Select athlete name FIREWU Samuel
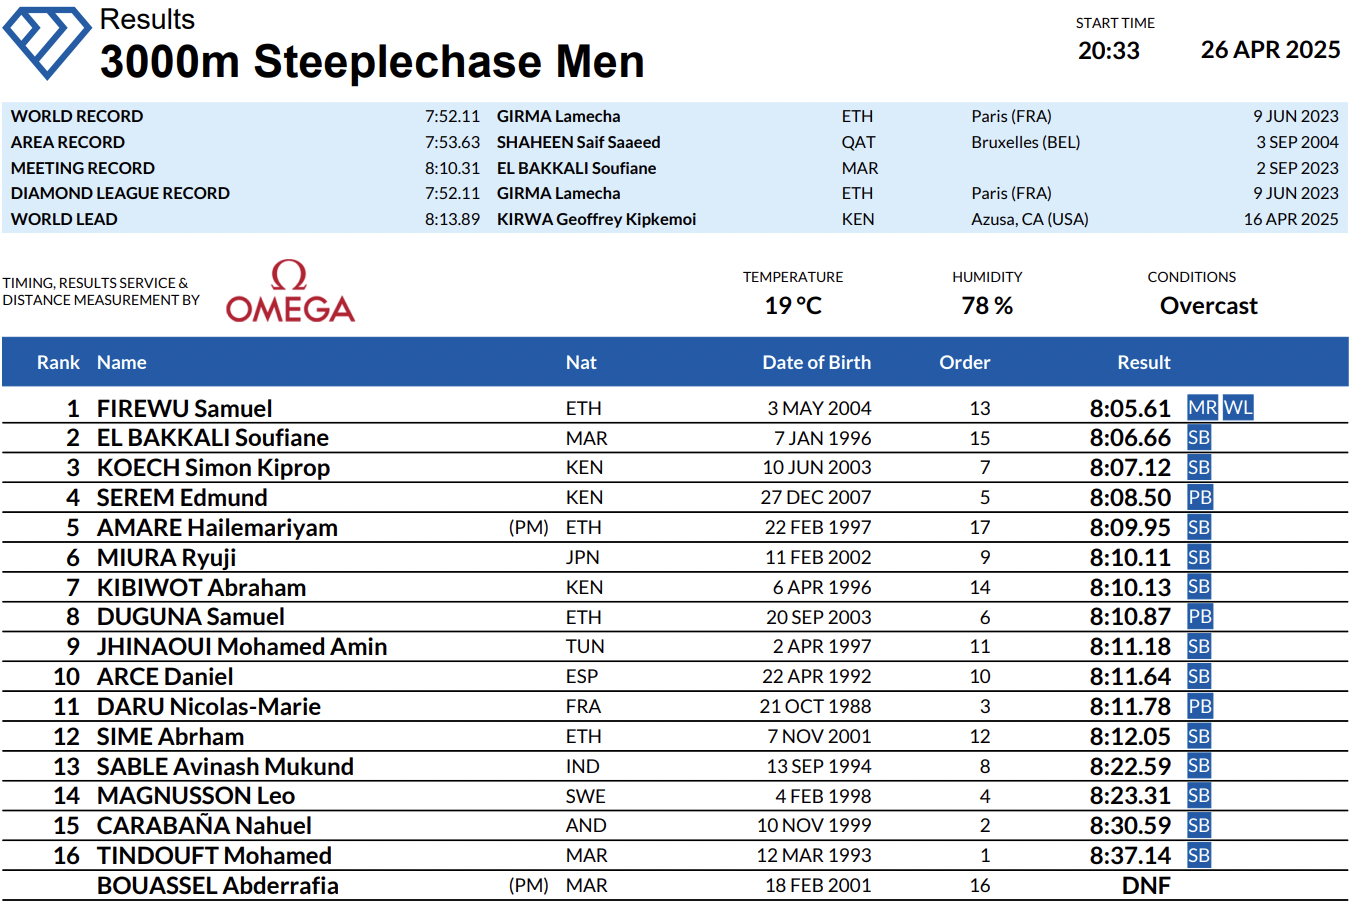This screenshot has width=1354, height=907. pos(184,408)
